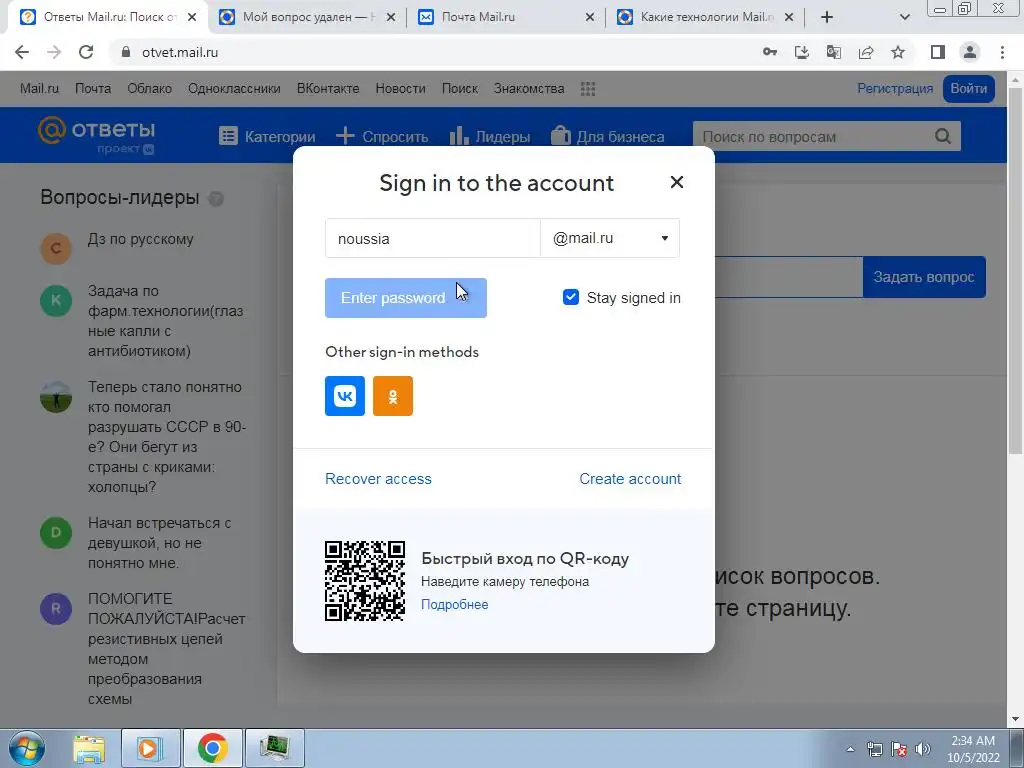
Task: Open the Create account link
Action: [630, 479]
